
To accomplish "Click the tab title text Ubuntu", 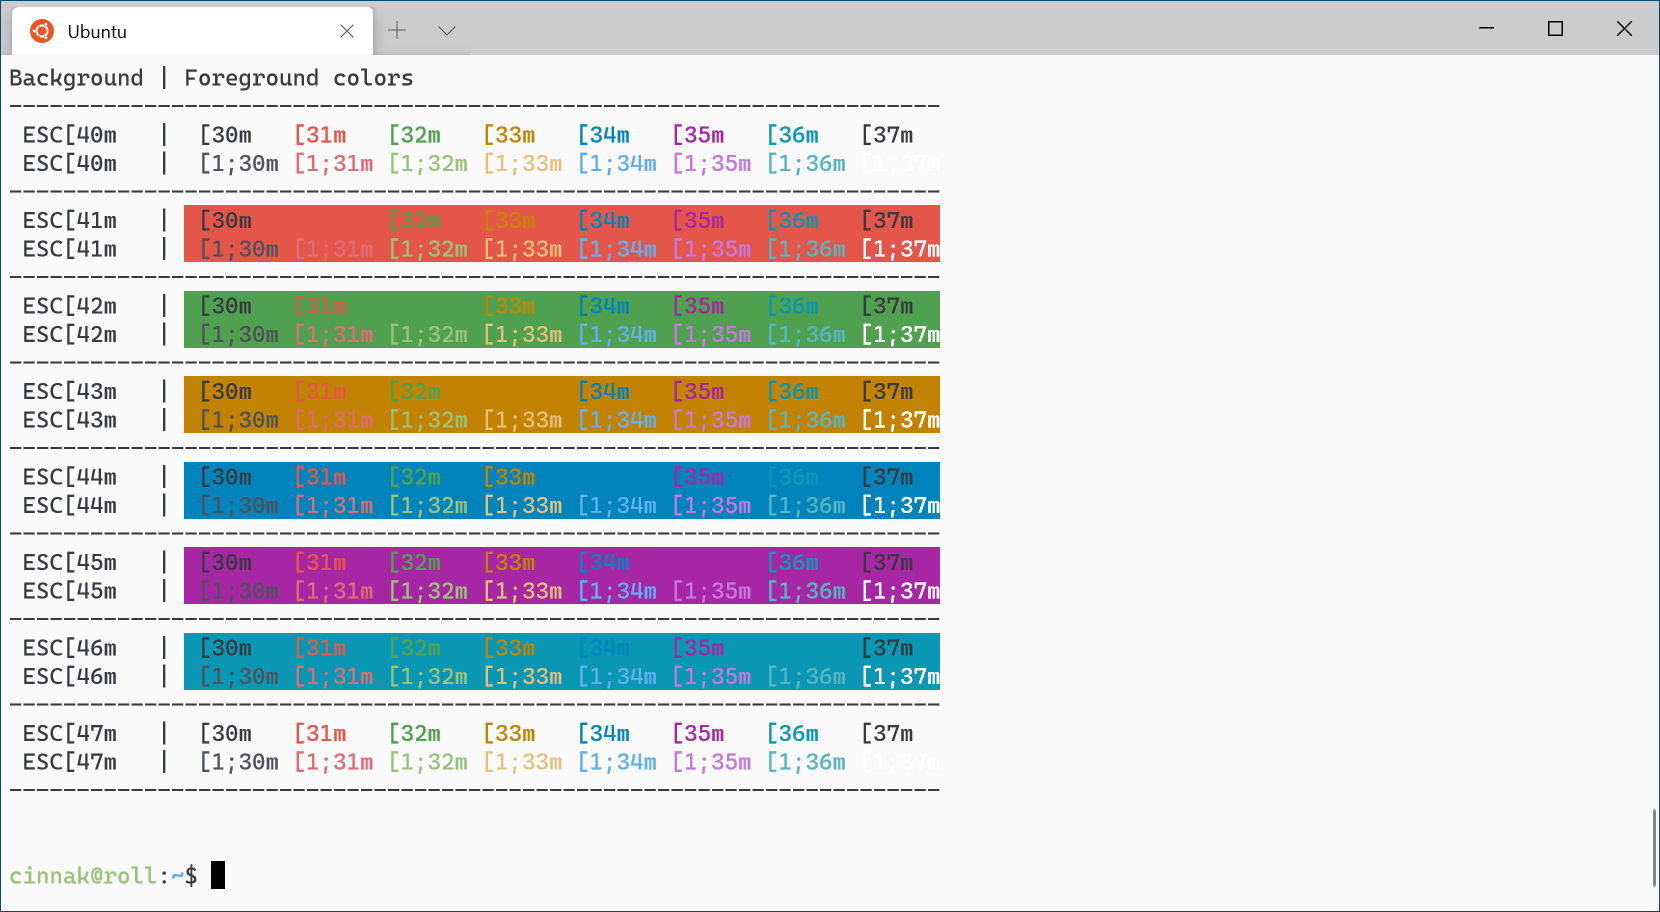I will click(x=97, y=31).
